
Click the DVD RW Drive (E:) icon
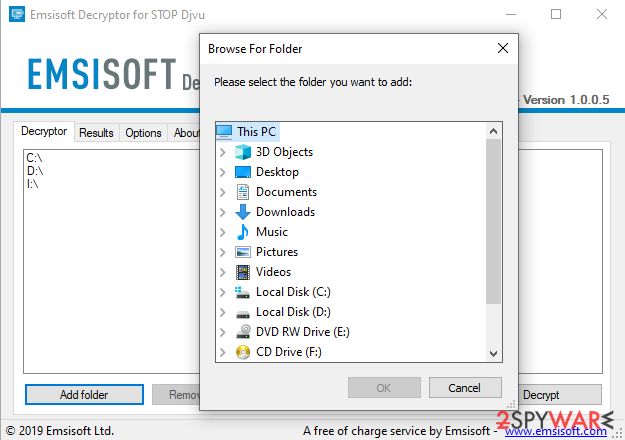[243, 332]
